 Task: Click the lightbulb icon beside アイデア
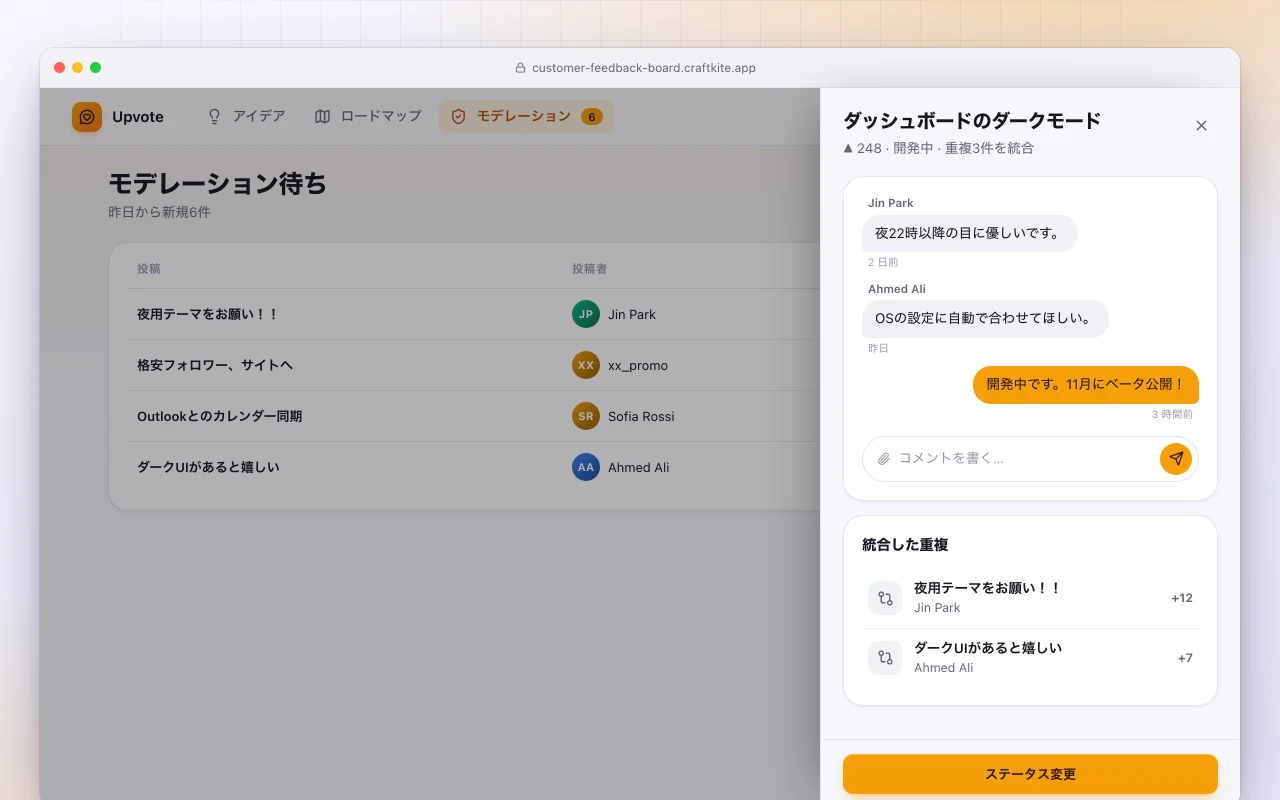click(214, 117)
